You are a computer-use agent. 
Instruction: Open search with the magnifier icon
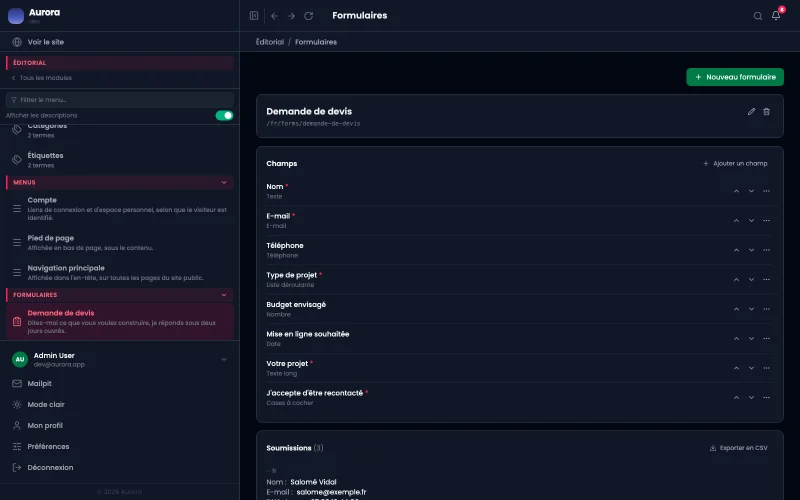[x=758, y=16]
